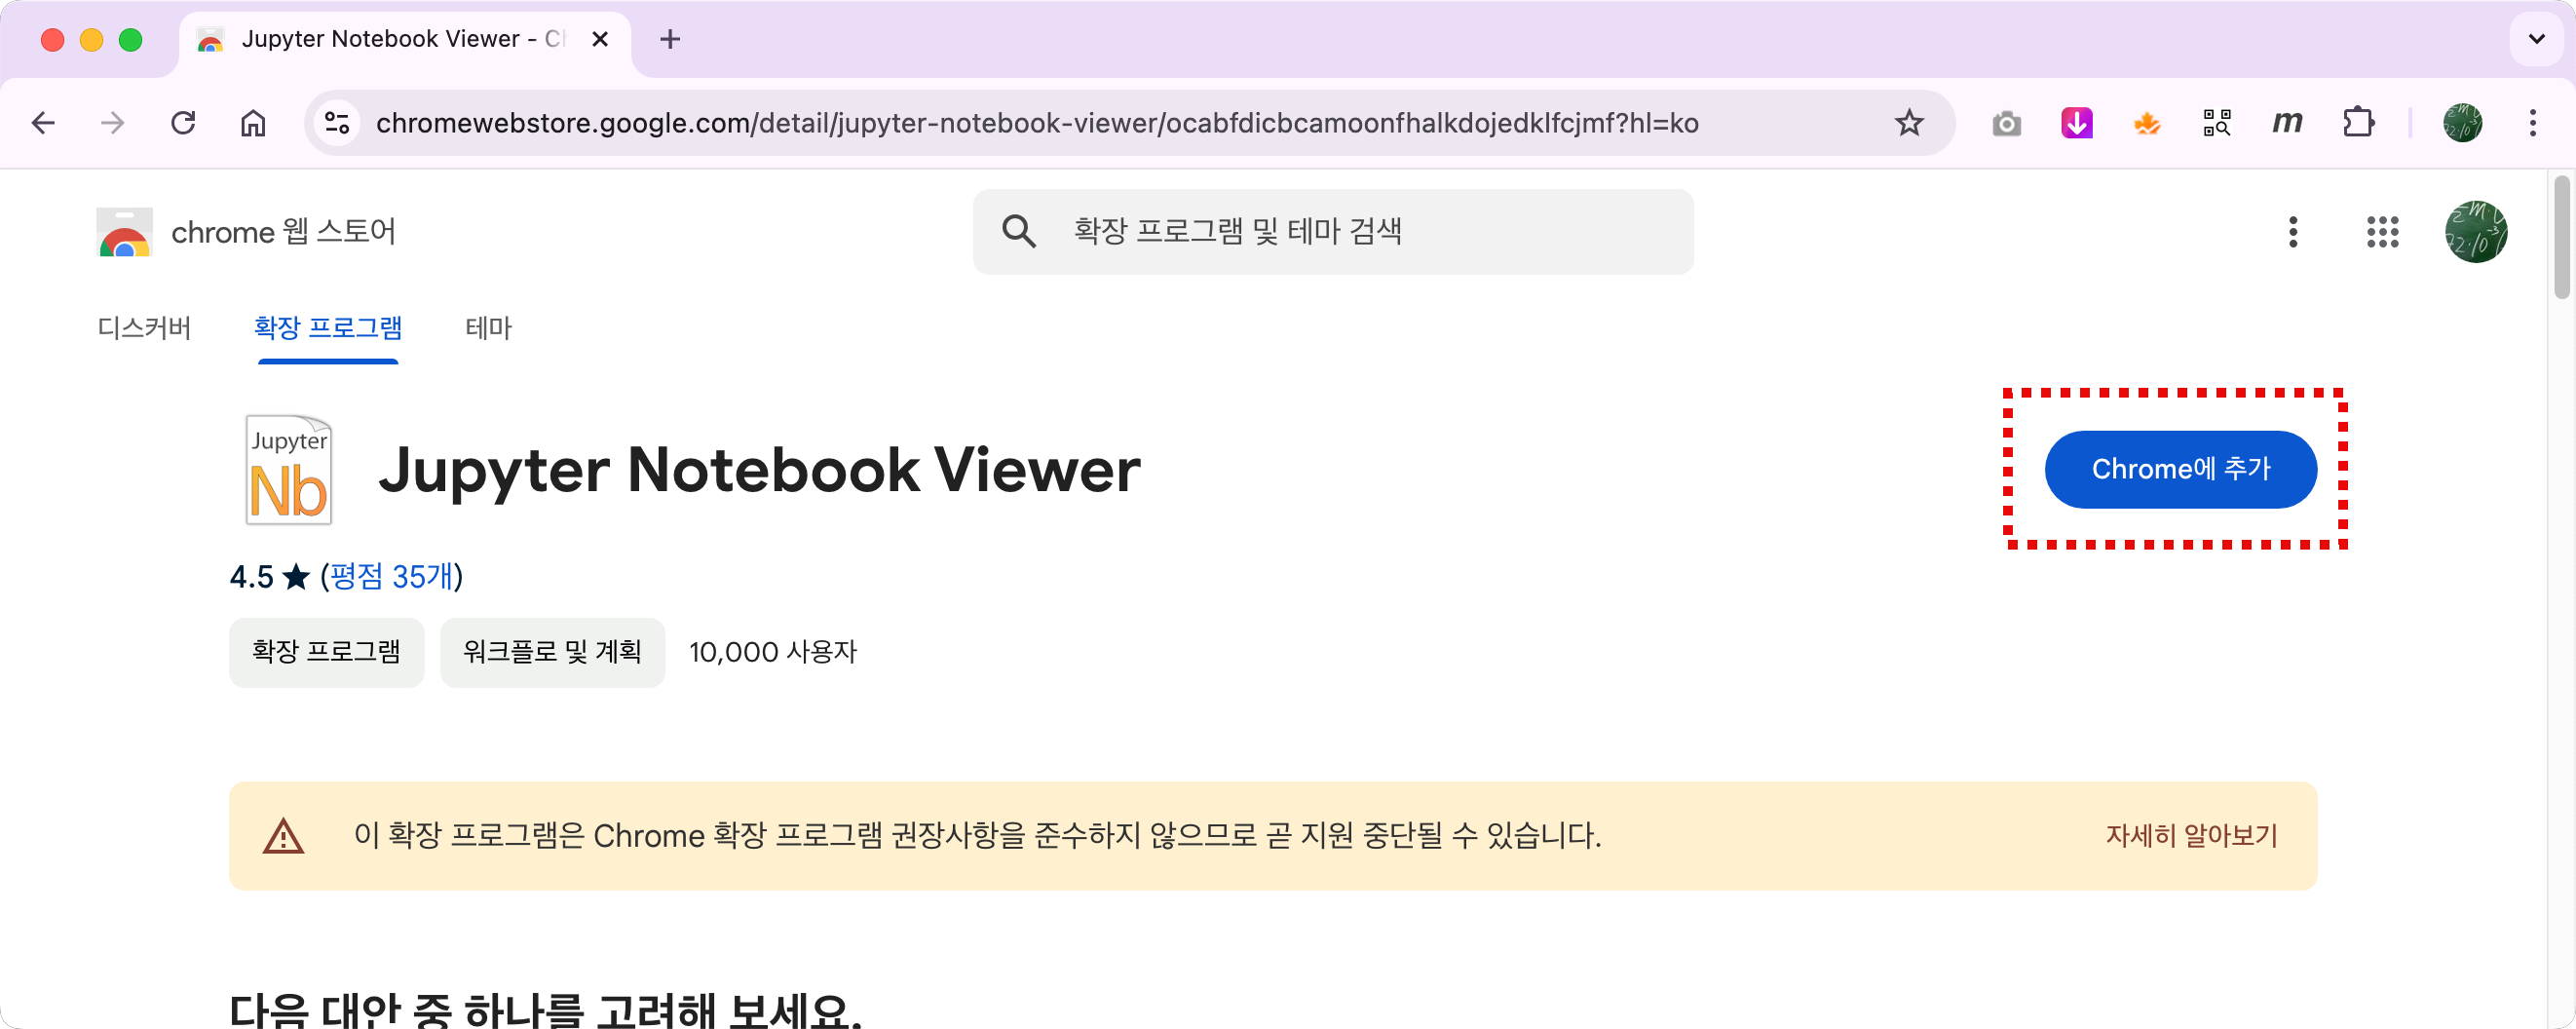The image size is (2576, 1029).
Task: Open Chrome Web Store more options menu
Action: pyautogui.click(x=2293, y=232)
